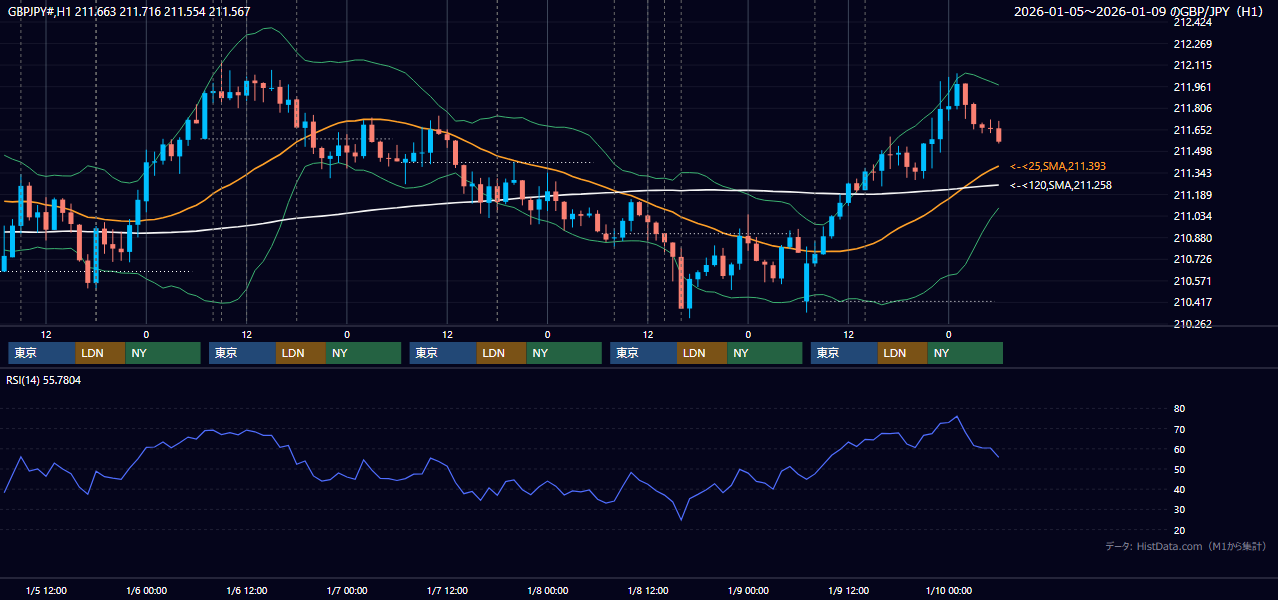Click RSI scale level 80
This screenshot has height=600, width=1278.
[x=1179, y=409]
